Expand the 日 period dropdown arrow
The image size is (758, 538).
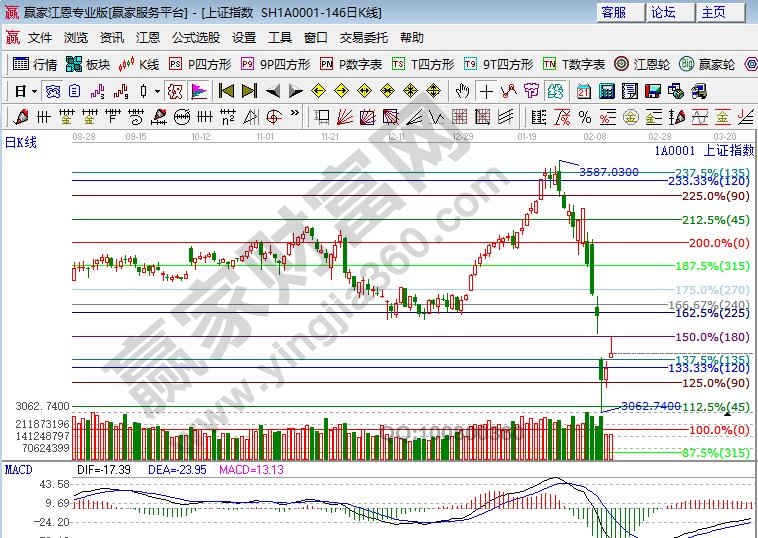(x=34, y=91)
